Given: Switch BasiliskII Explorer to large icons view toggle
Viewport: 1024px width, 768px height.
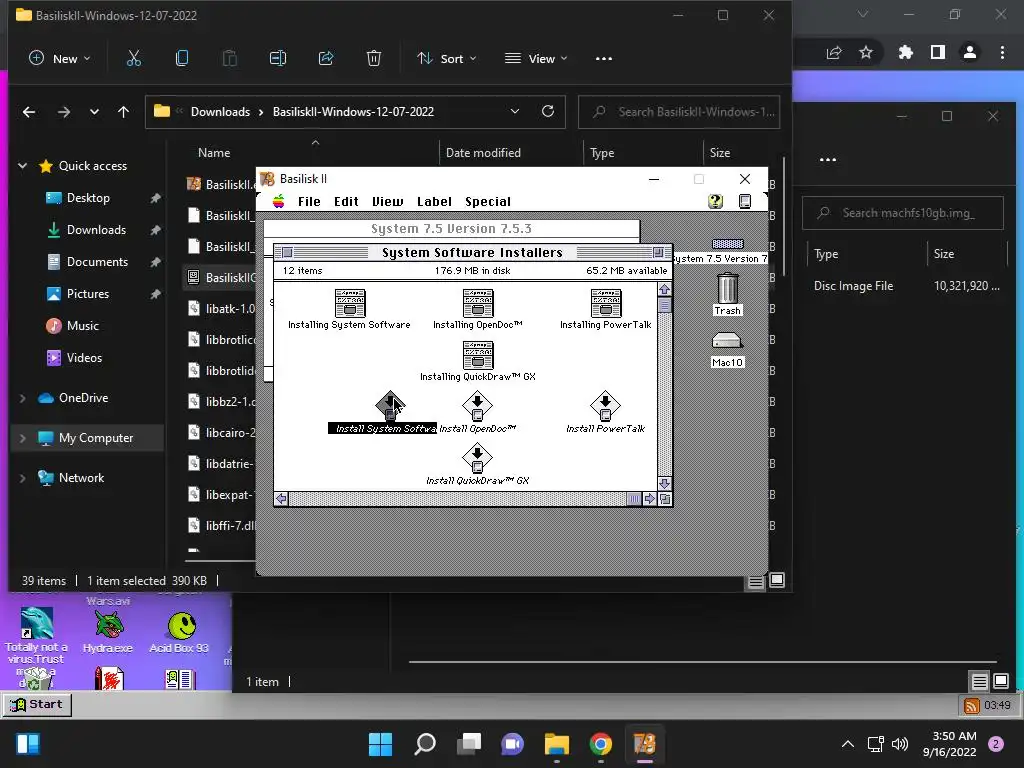Looking at the screenshot, I should (x=776, y=580).
